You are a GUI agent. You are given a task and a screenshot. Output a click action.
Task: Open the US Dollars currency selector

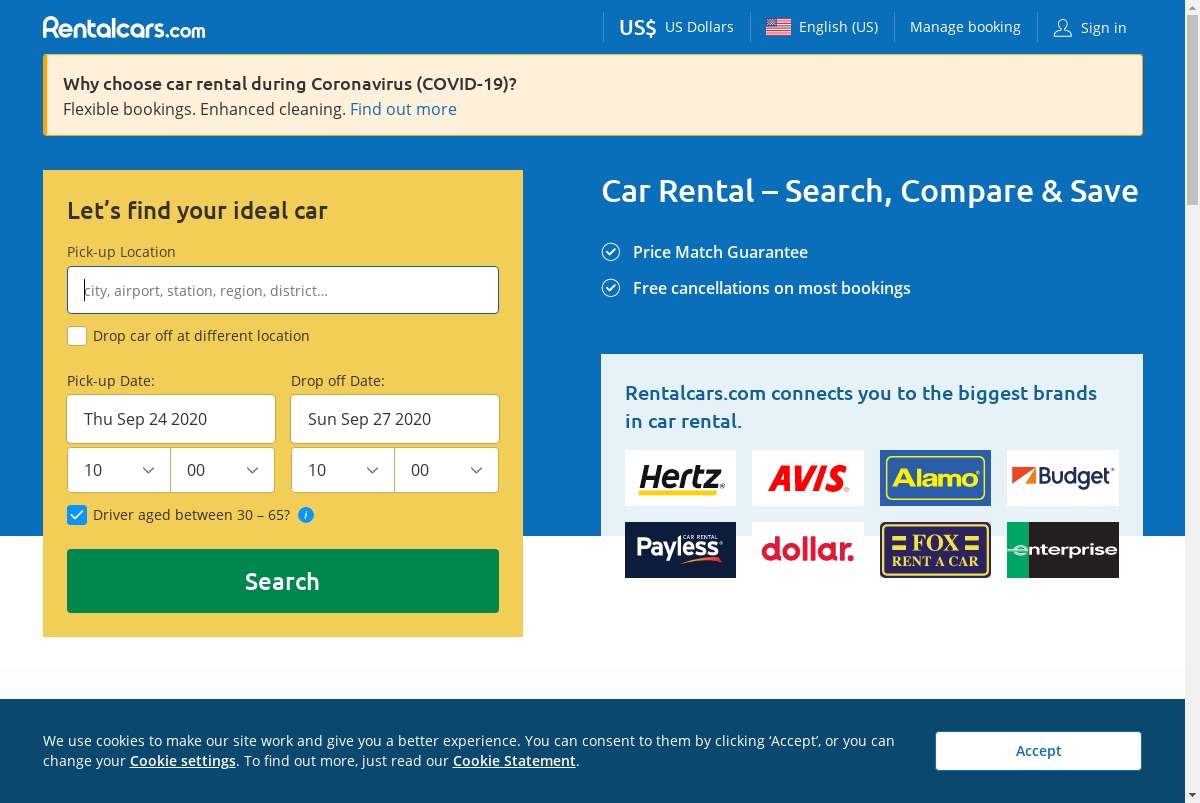(x=676, y=27)
